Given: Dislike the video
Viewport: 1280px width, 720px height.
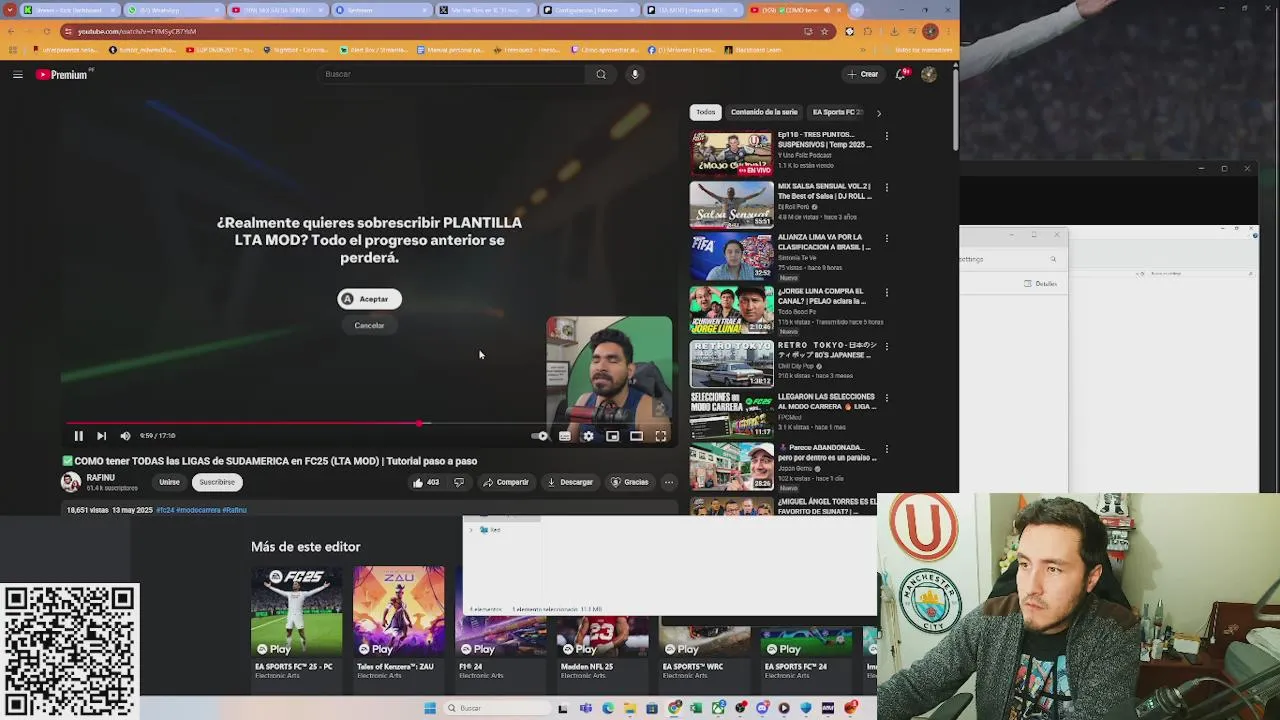Looking at the screenshot, I should pyautogui.click(x=459, y=482).
